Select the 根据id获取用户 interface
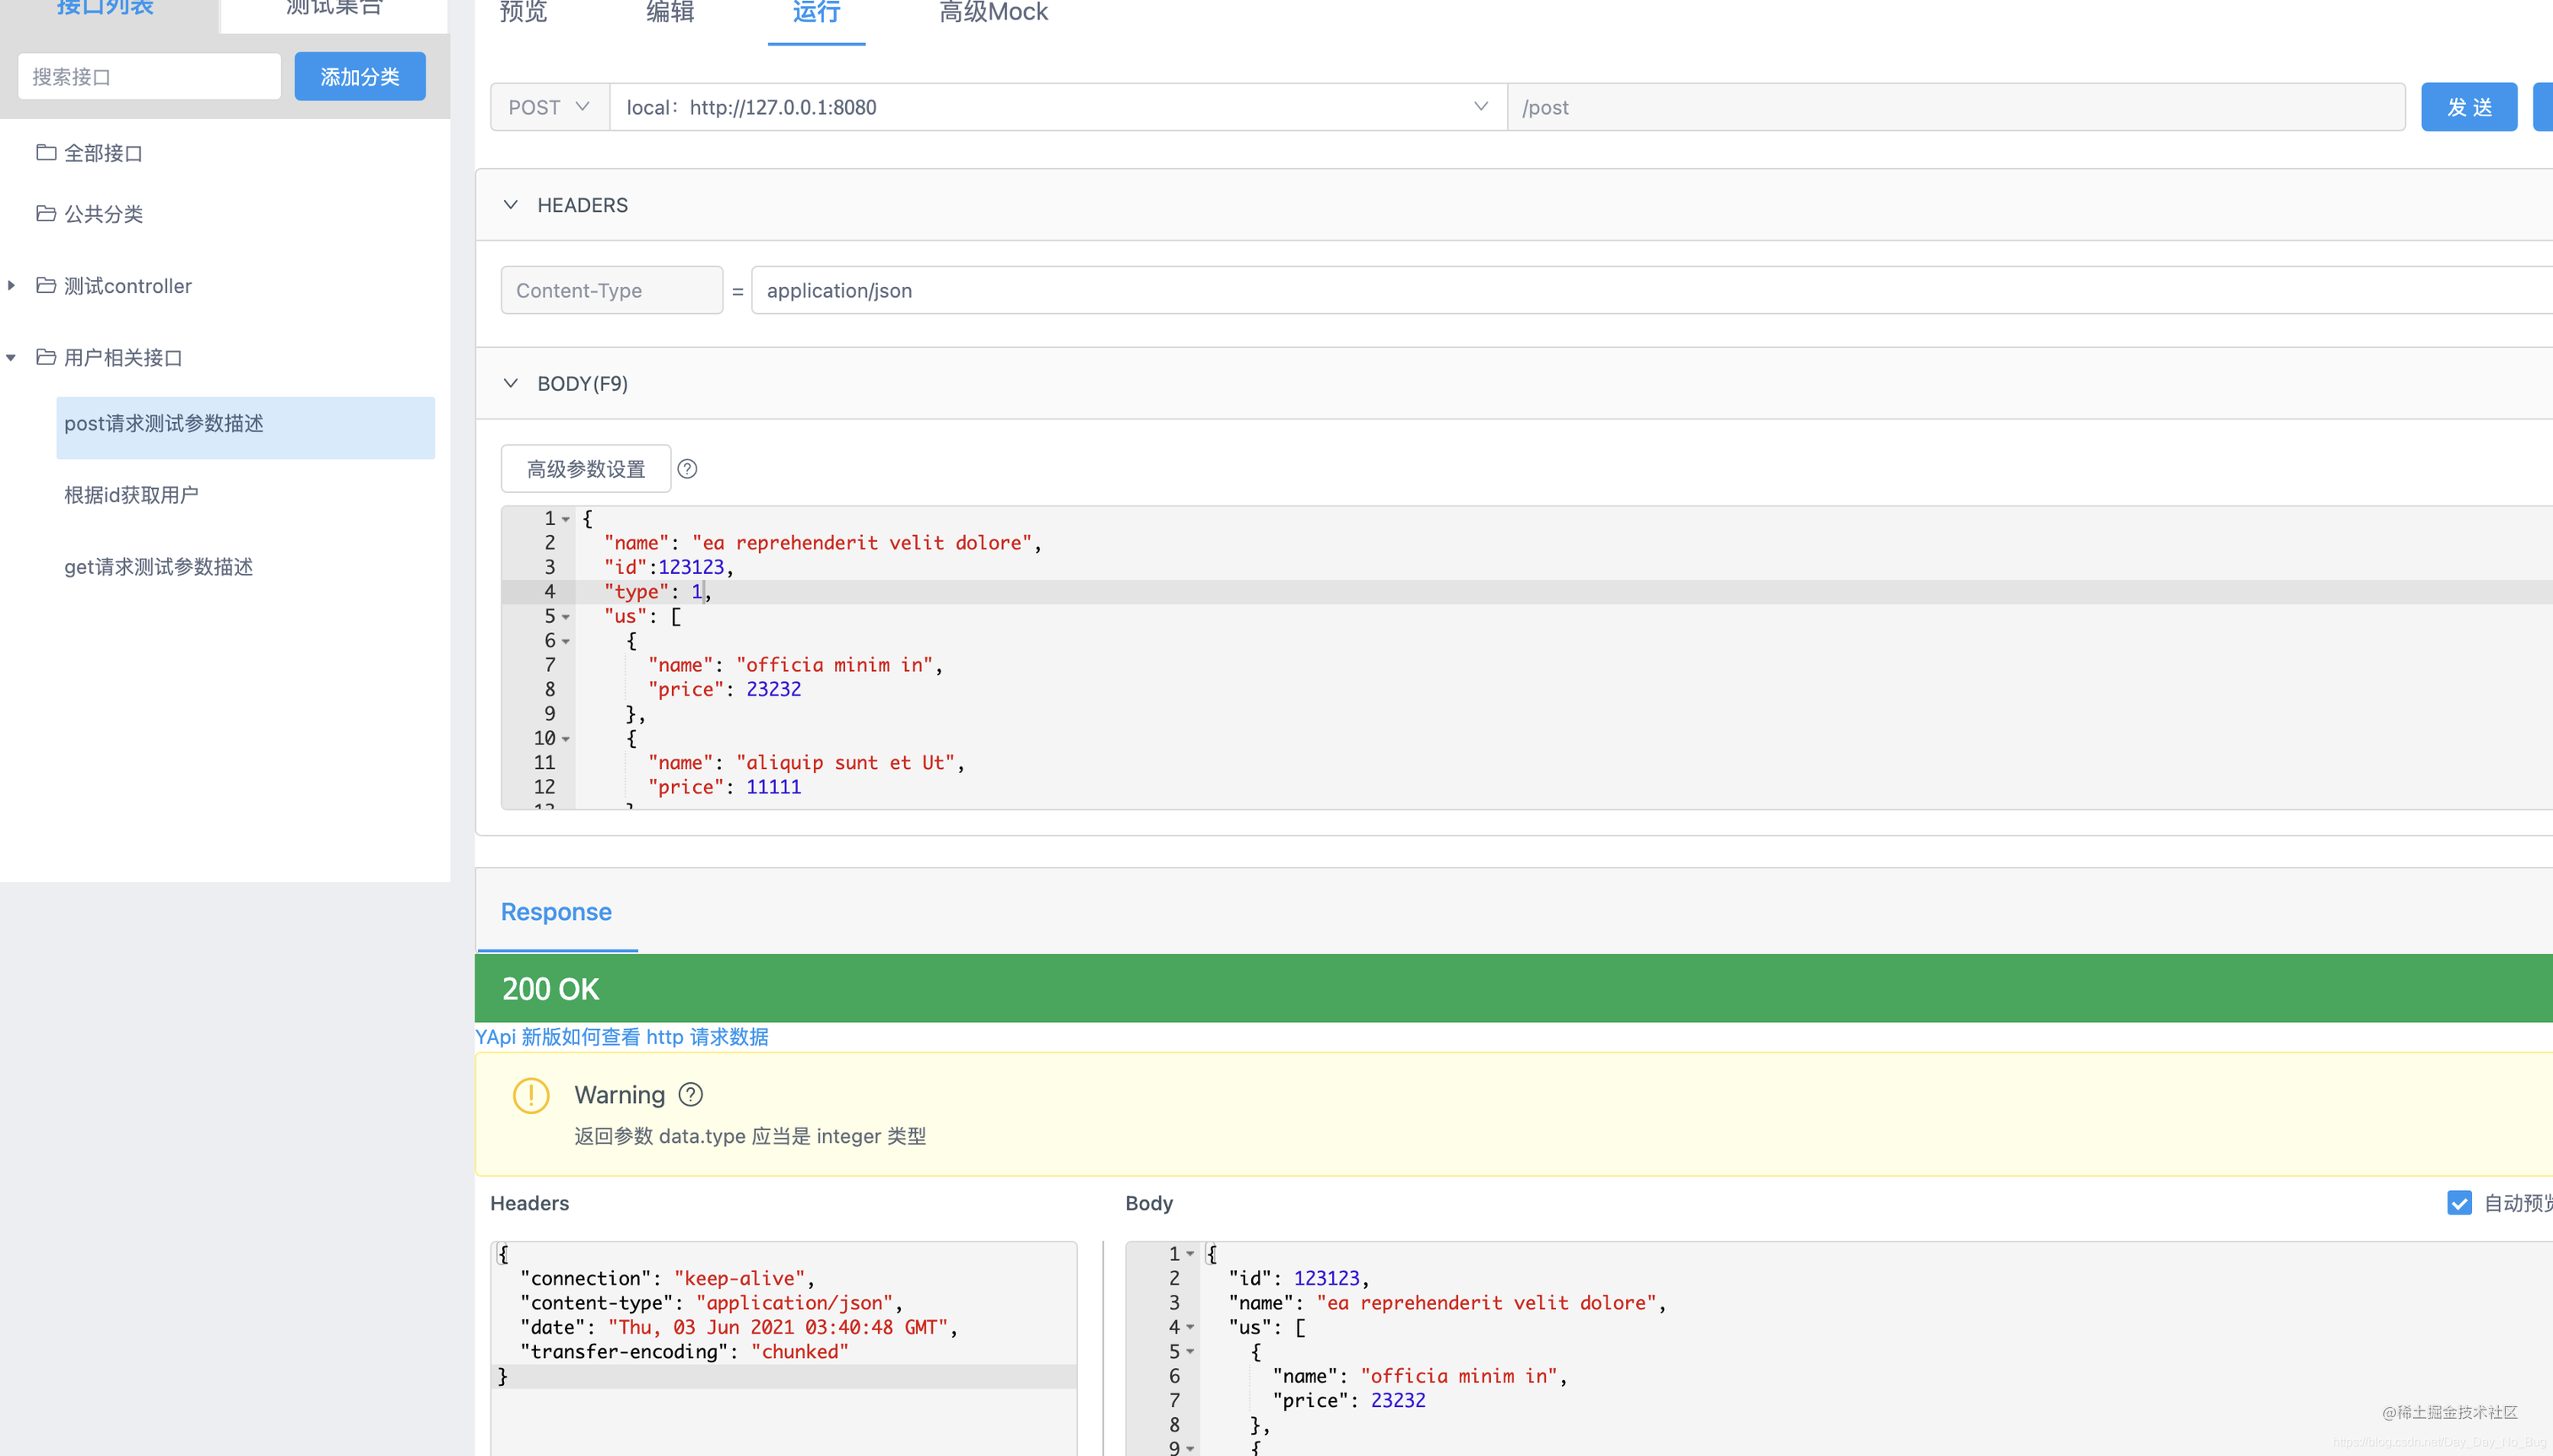 point(131,495)
